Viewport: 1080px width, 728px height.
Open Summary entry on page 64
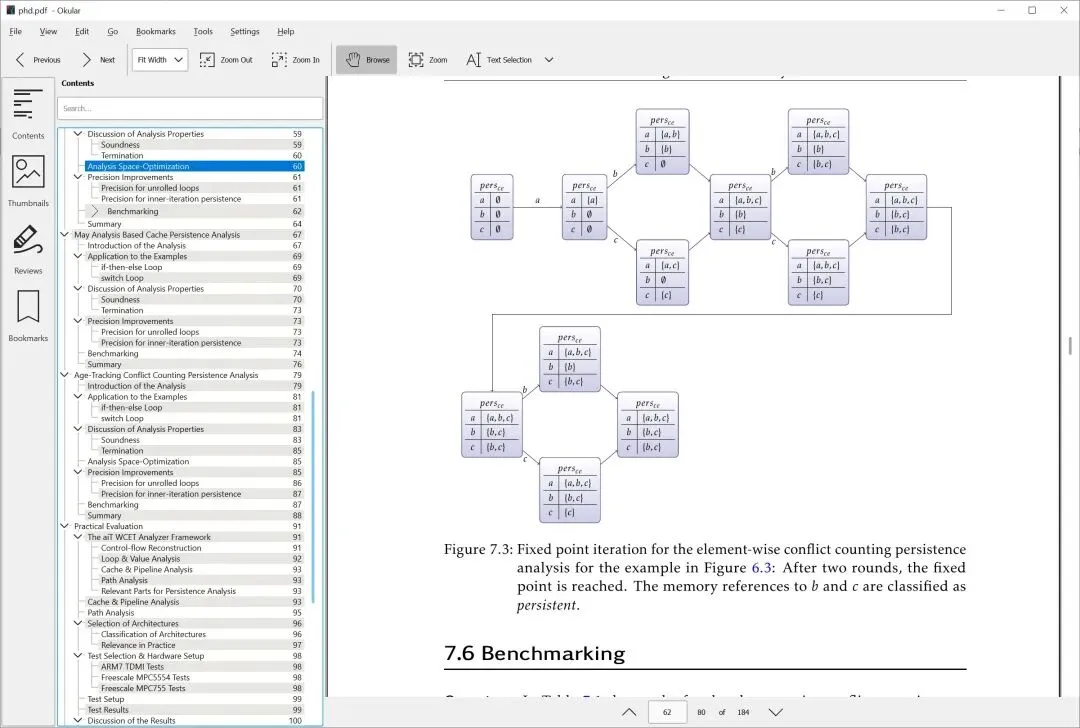(x=194, y=224)
